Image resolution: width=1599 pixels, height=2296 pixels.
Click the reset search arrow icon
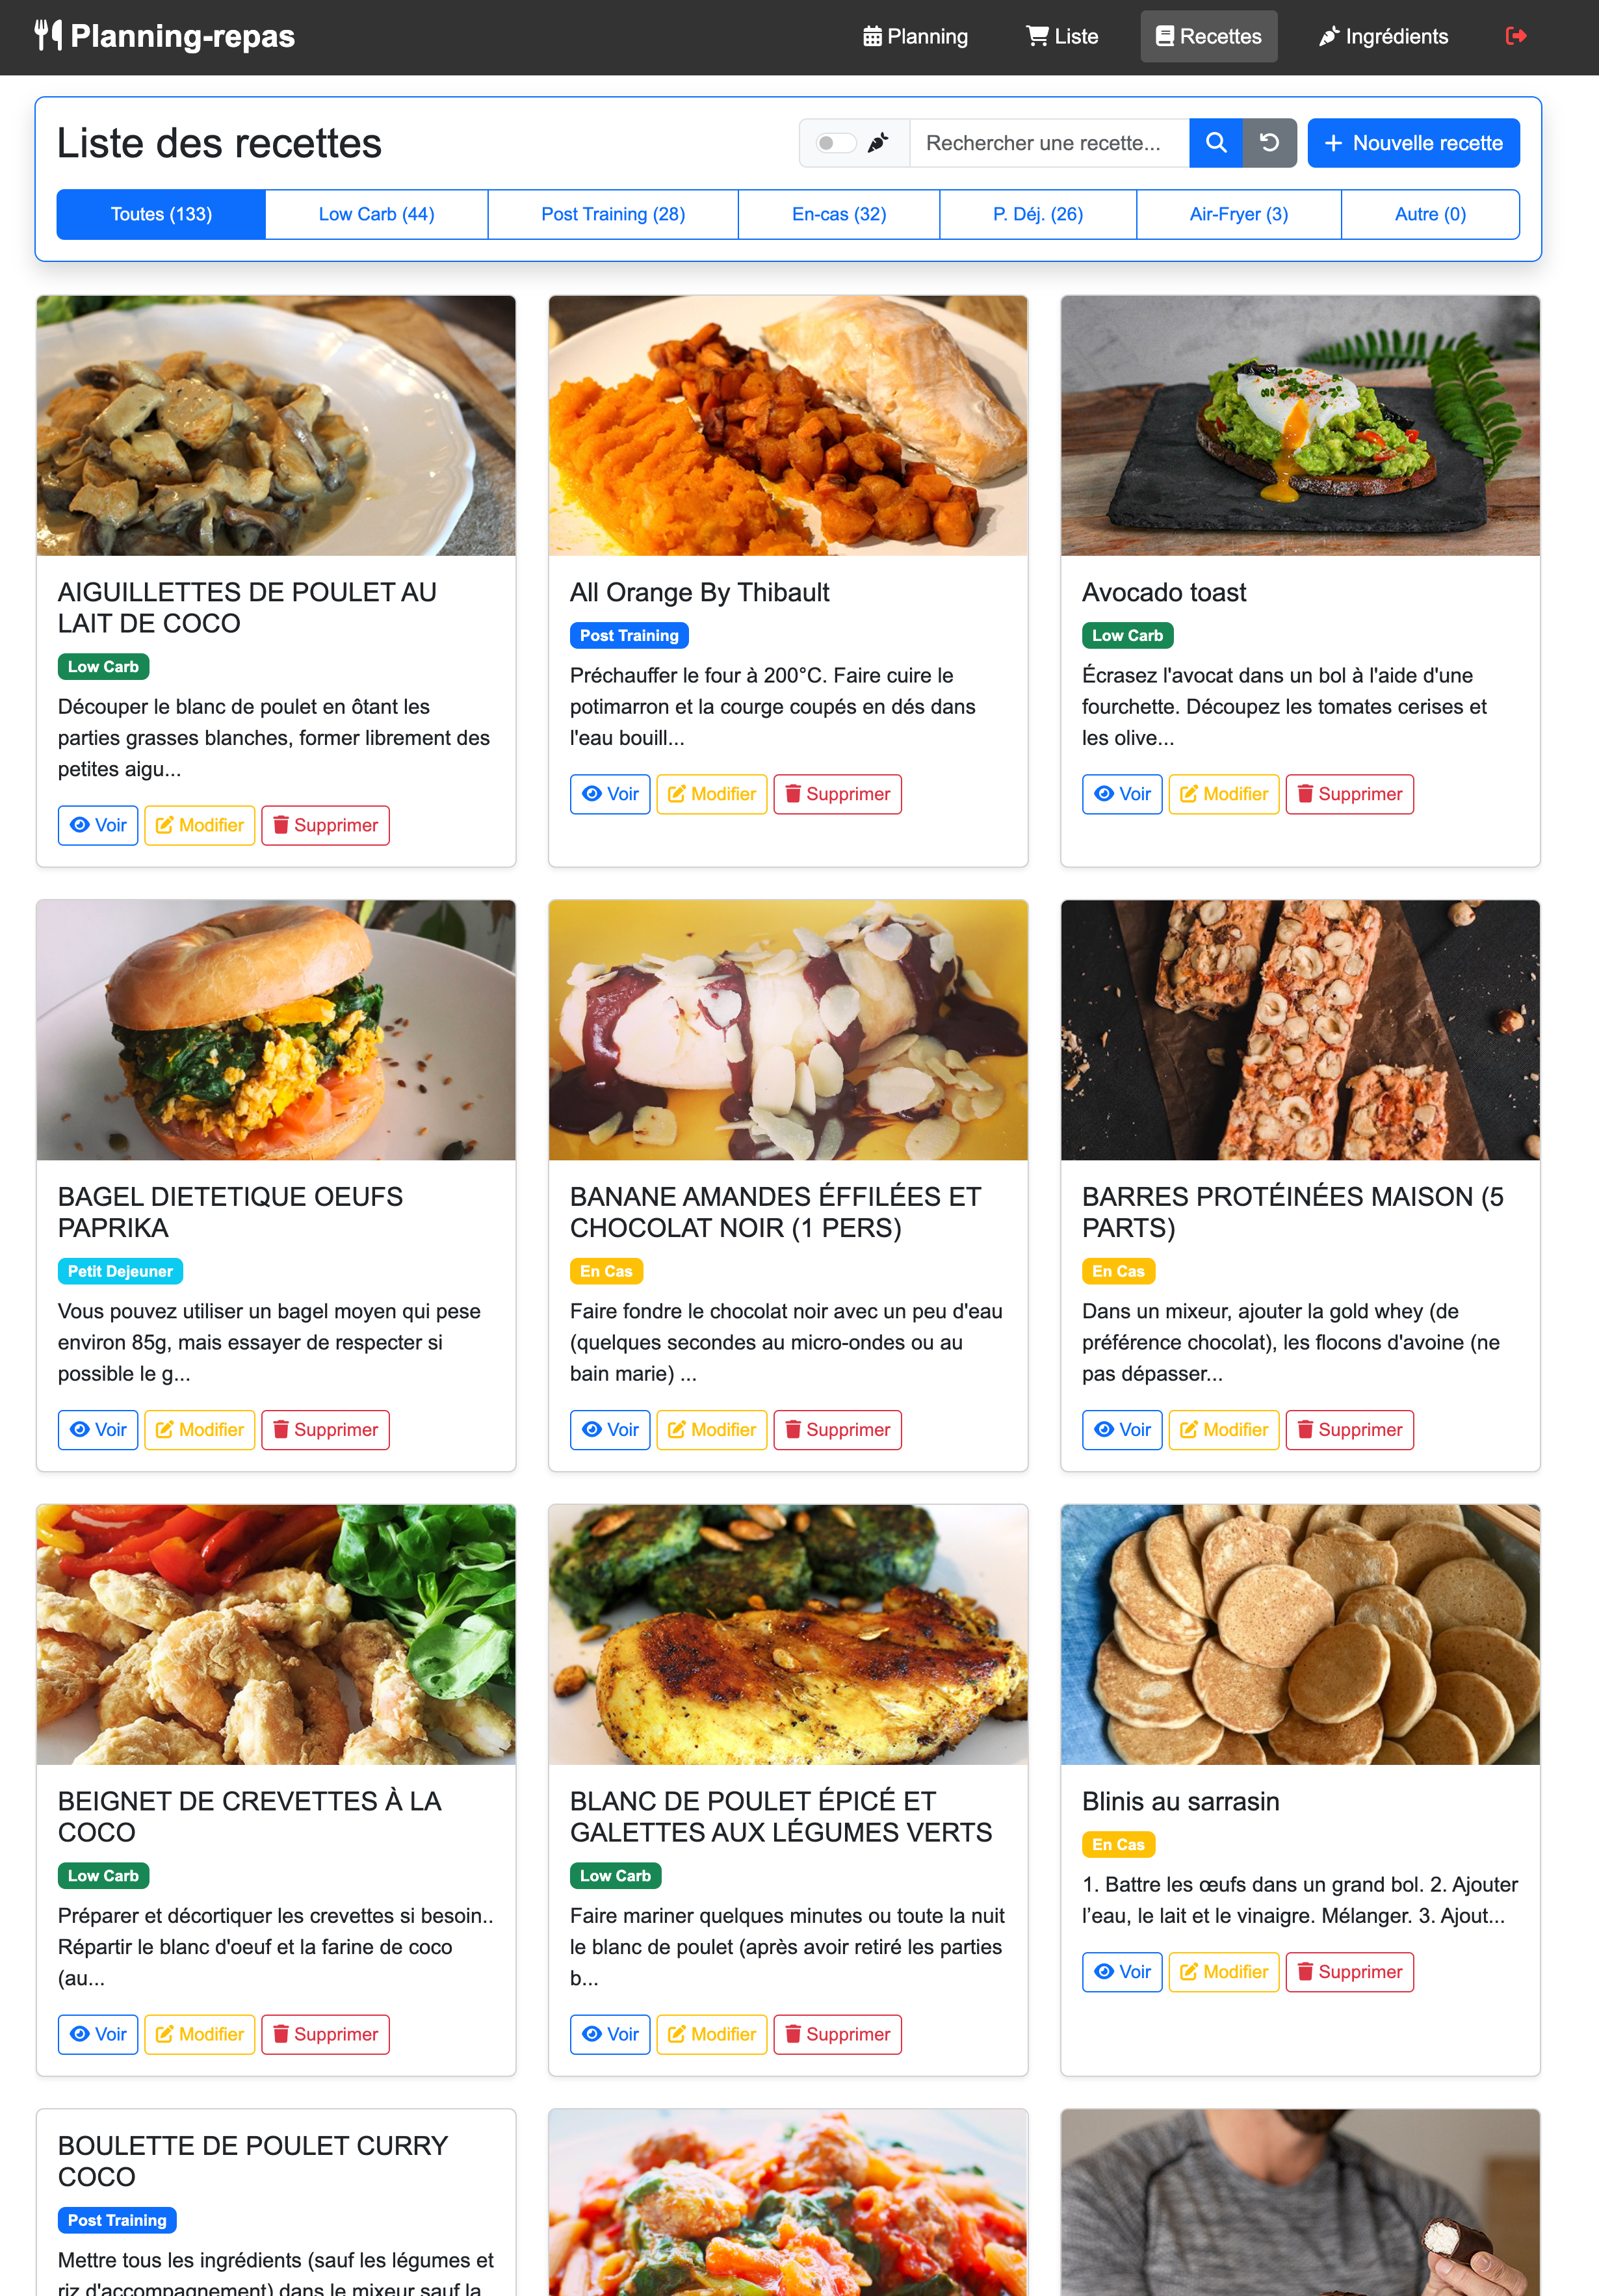(x=1269, y=143)
